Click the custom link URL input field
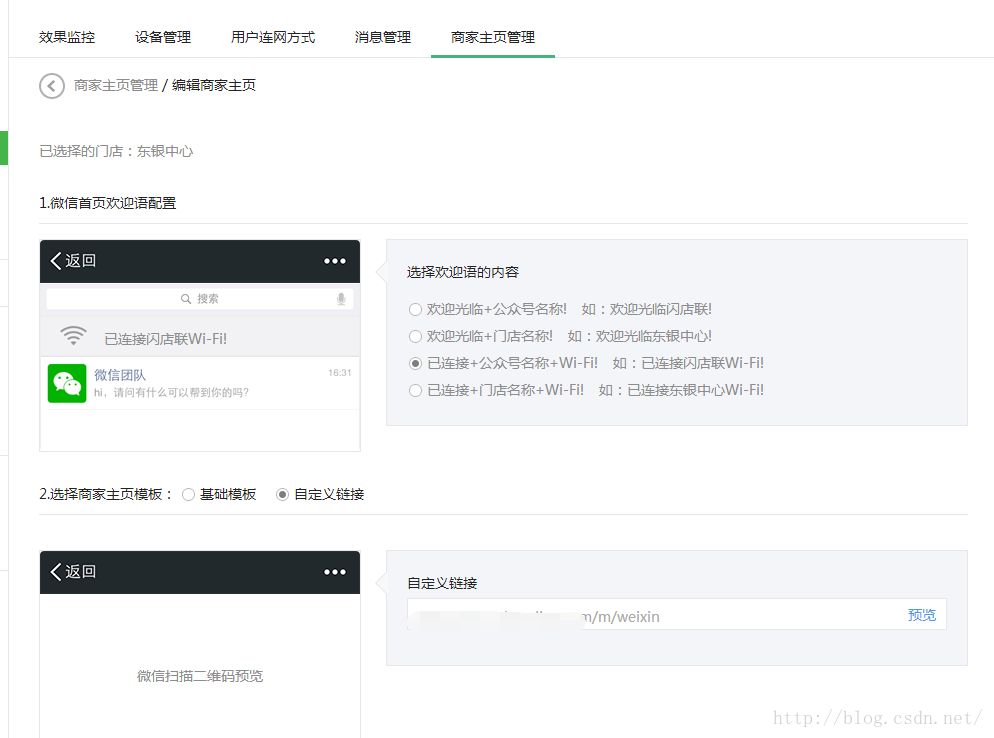This screenshot has width=994, height=738. click(x=676, y=614)
